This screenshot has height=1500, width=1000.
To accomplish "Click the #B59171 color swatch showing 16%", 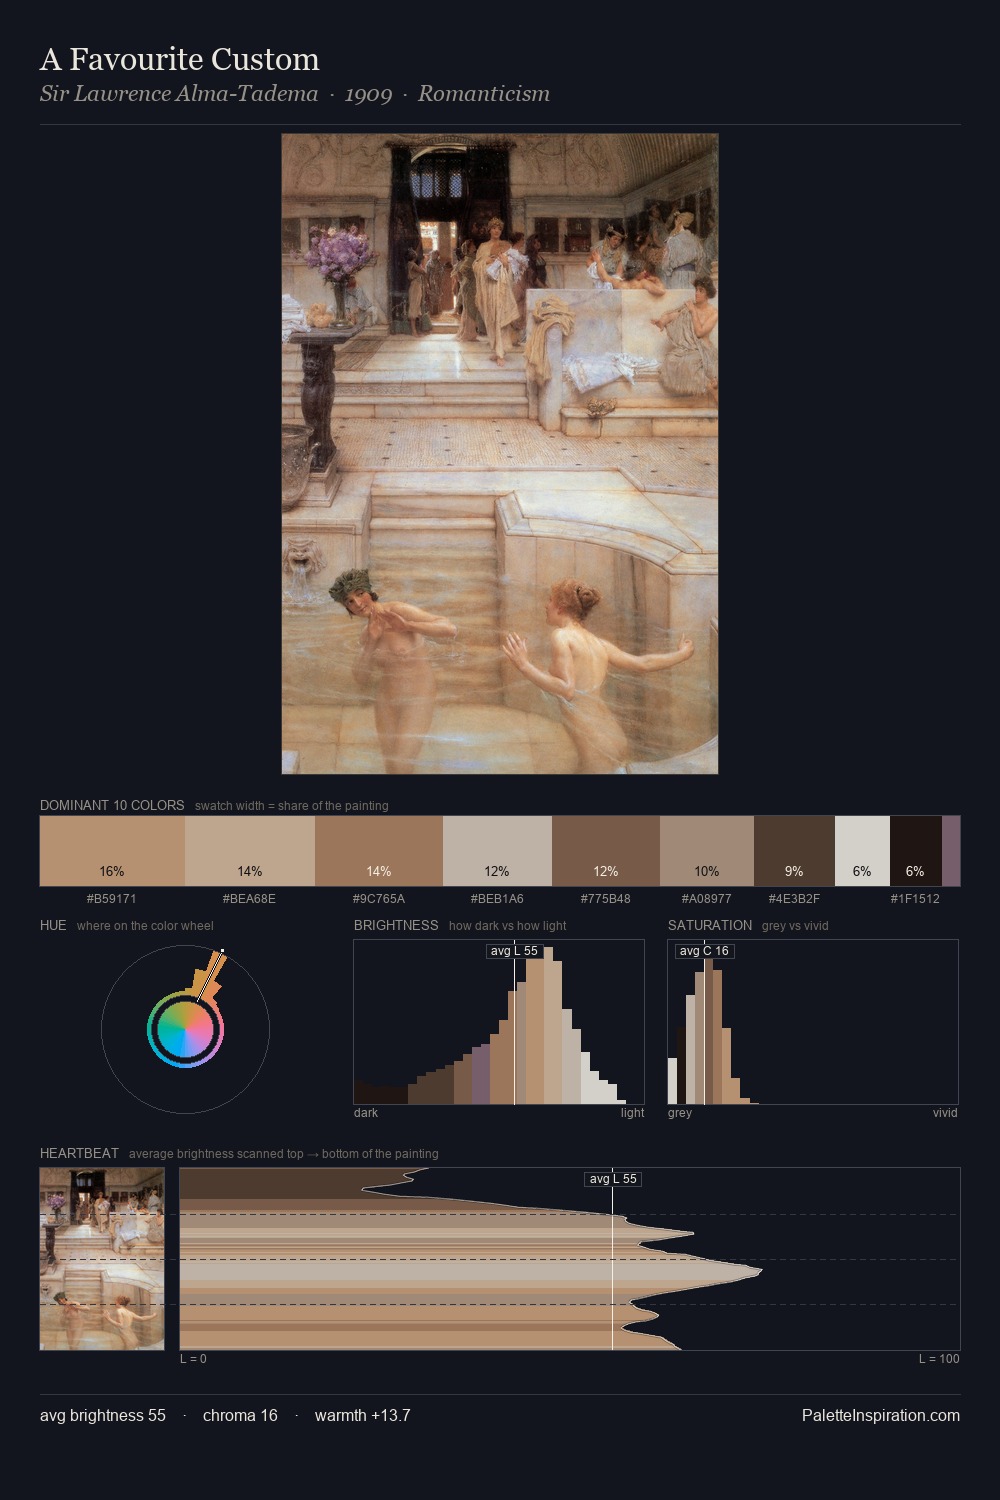I will 112,851.
